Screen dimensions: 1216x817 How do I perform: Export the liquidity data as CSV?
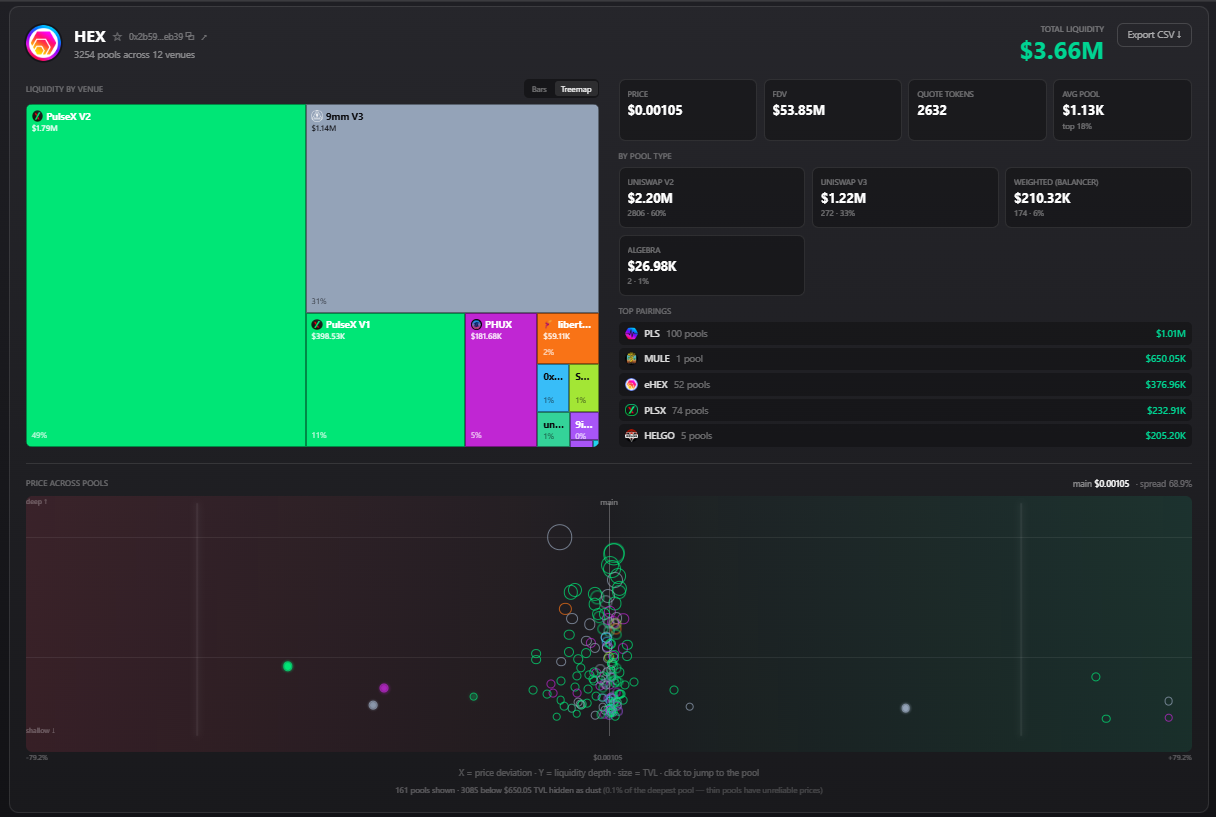pos(1154,35)
